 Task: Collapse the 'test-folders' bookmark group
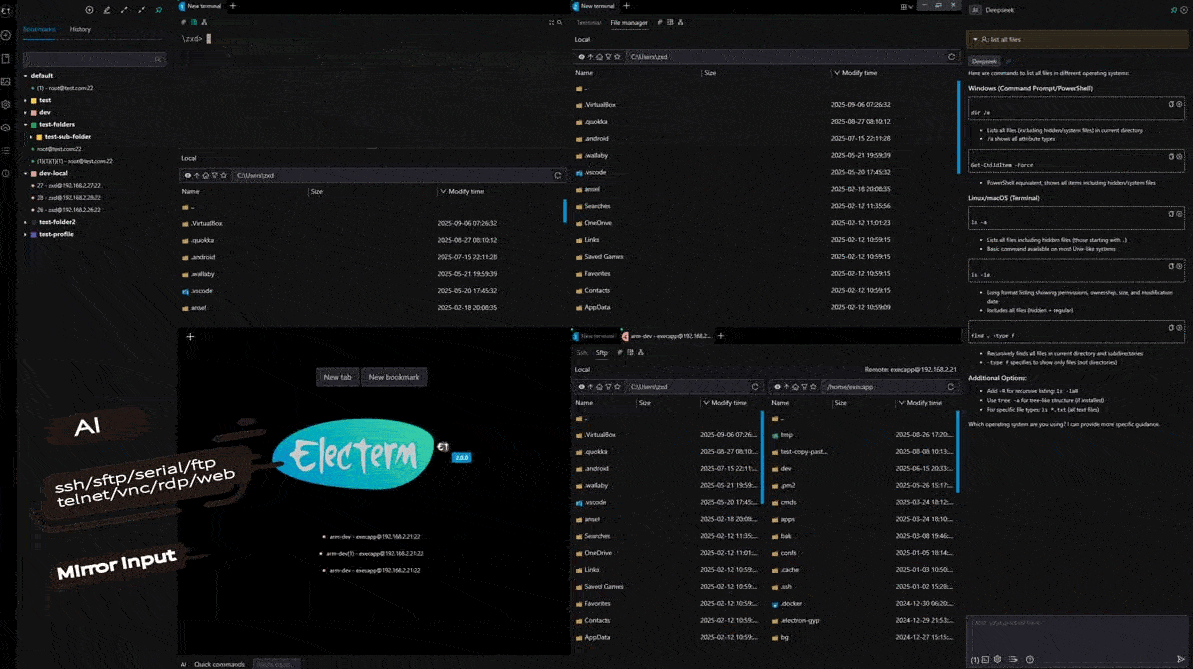pyautogui.click(x=25, y=125)
